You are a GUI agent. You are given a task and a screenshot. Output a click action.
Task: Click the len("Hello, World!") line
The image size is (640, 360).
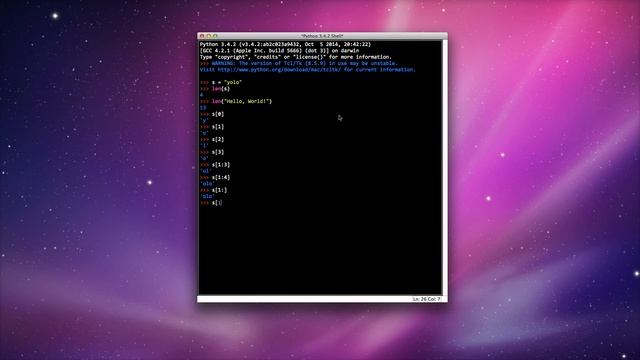click(x=236, y=101)
